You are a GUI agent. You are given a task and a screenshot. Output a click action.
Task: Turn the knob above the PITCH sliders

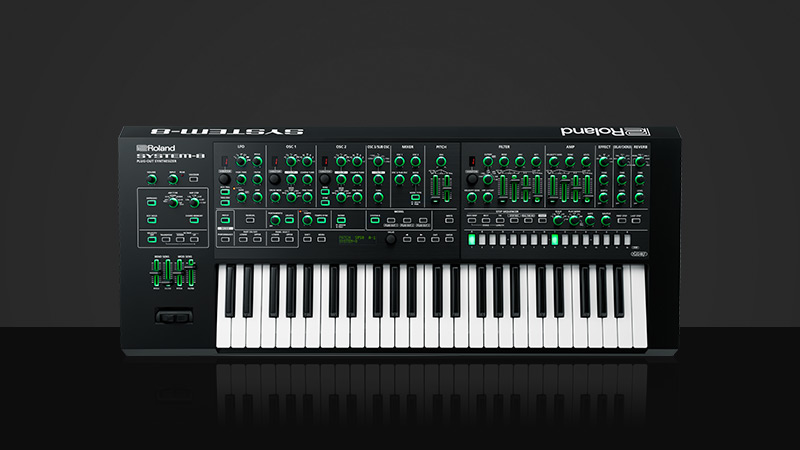coord(441,162)
